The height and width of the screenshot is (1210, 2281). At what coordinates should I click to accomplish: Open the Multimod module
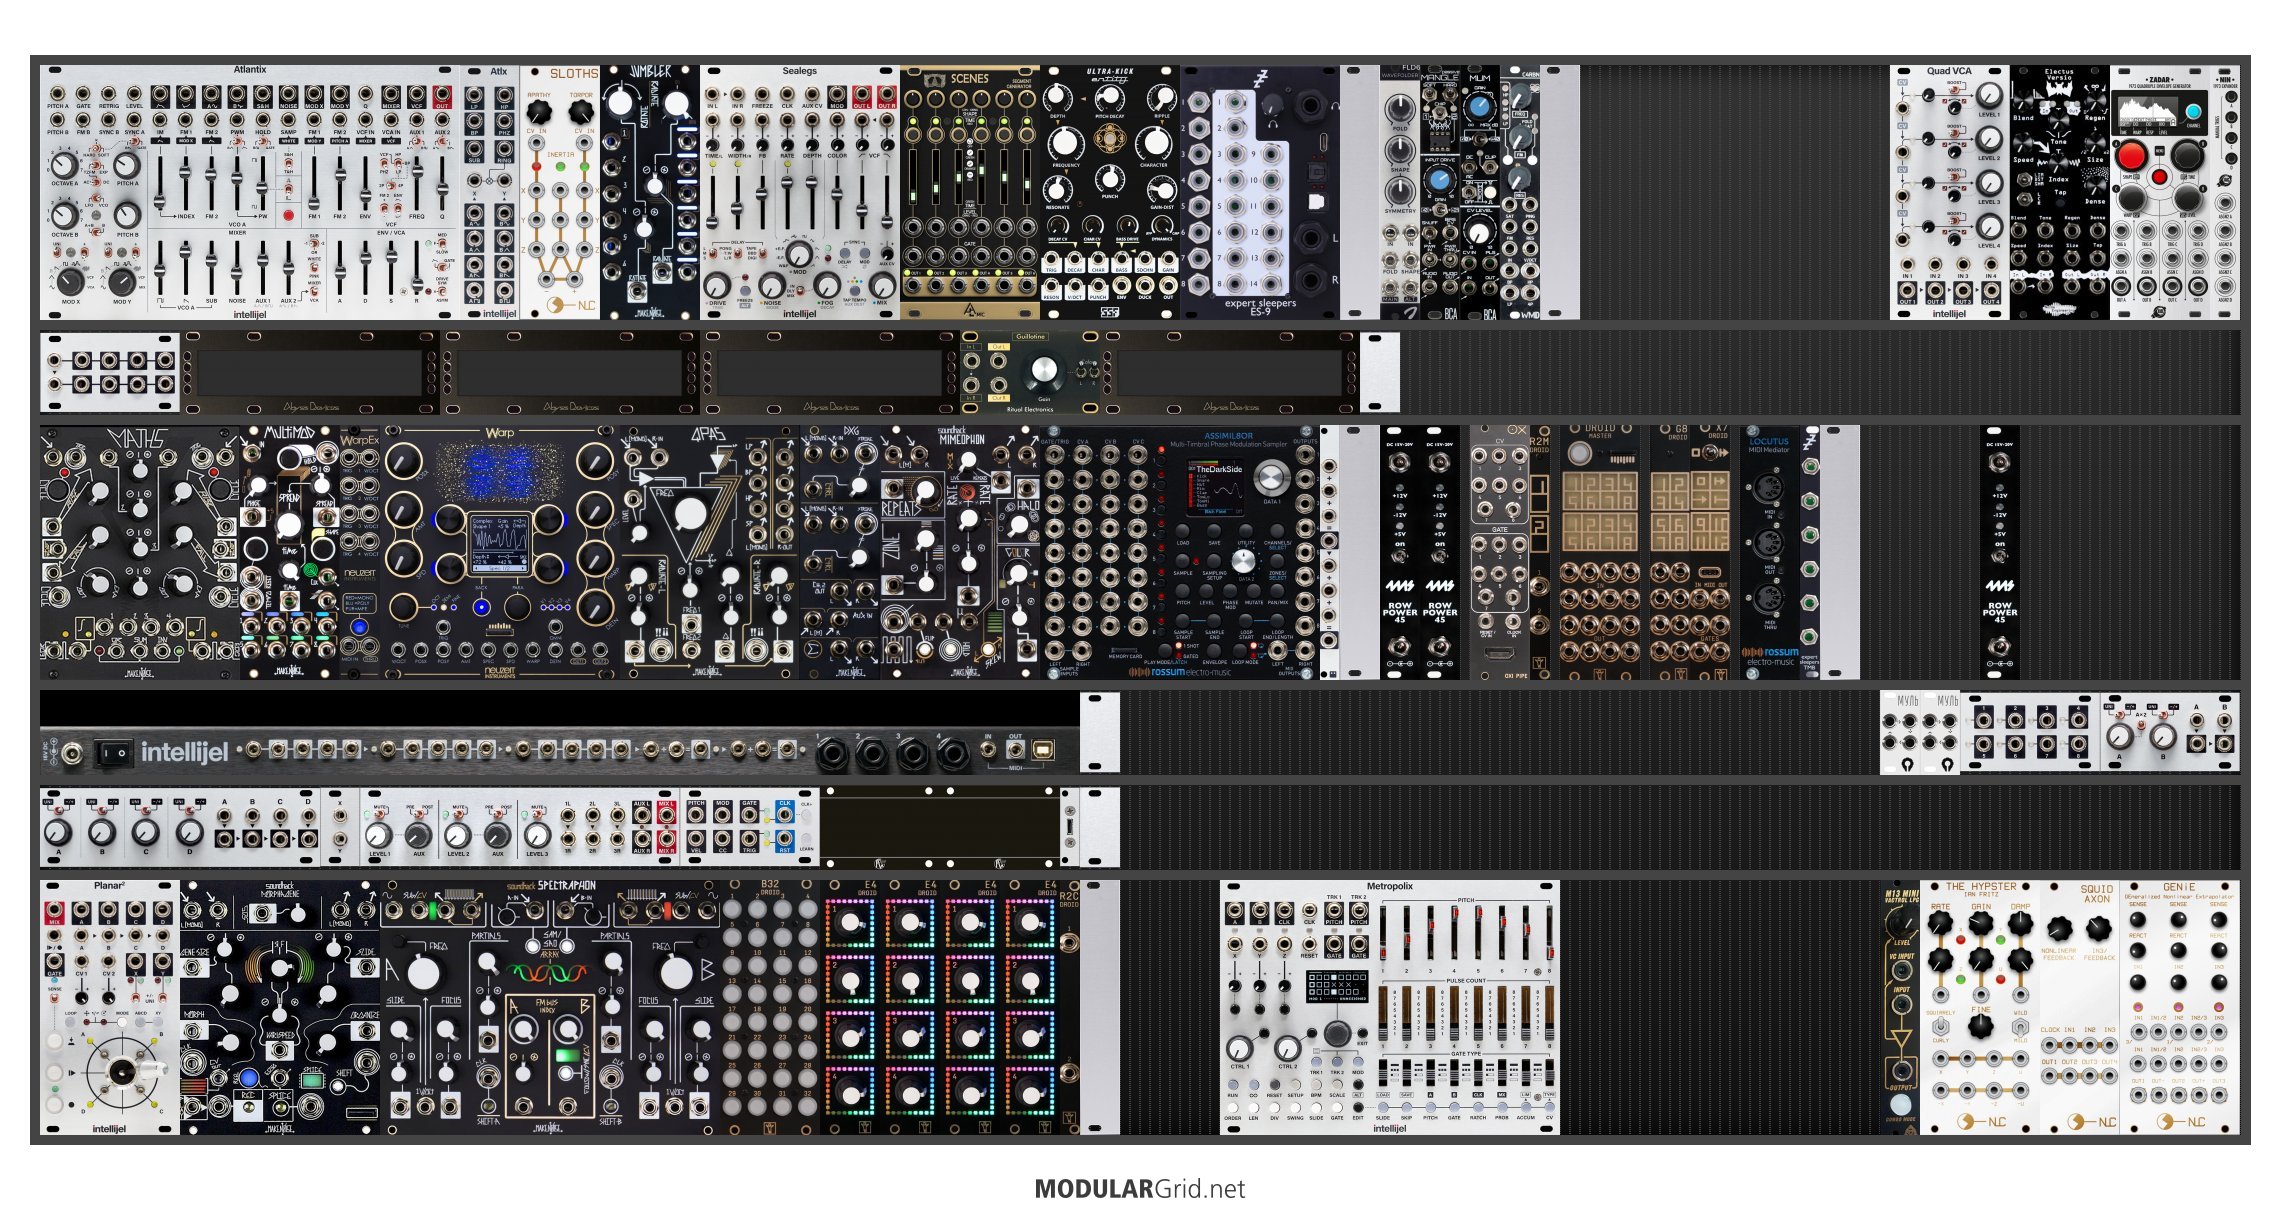290,553
